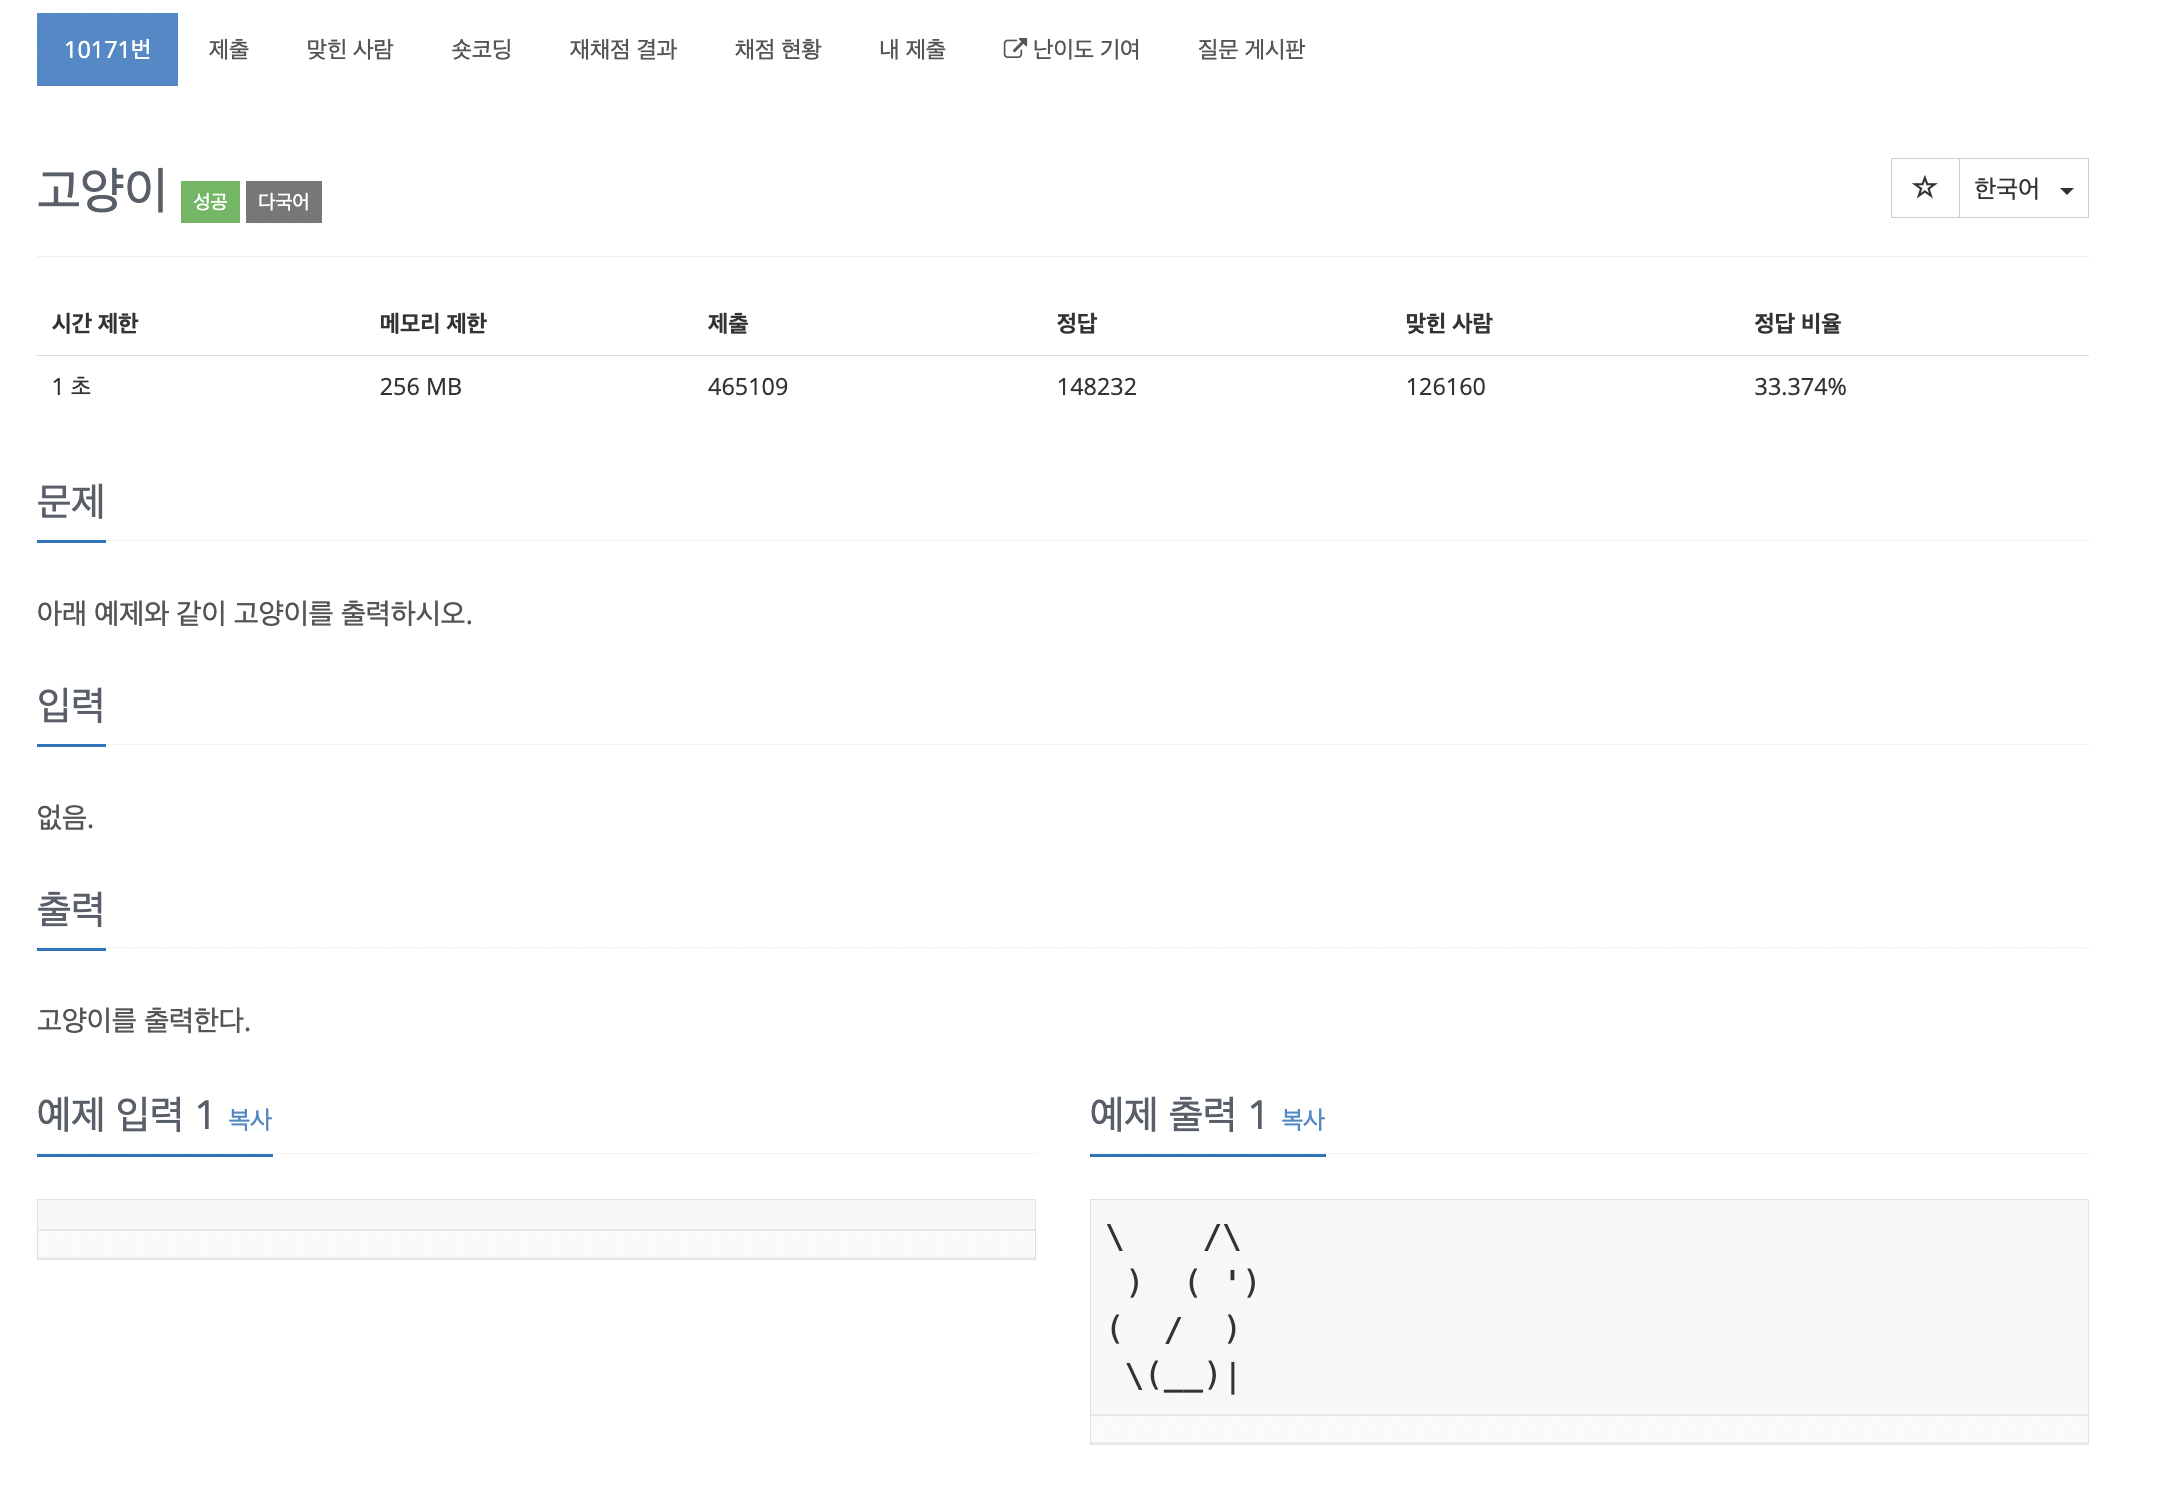Copy example input with 복사 link

point(250,1119)
